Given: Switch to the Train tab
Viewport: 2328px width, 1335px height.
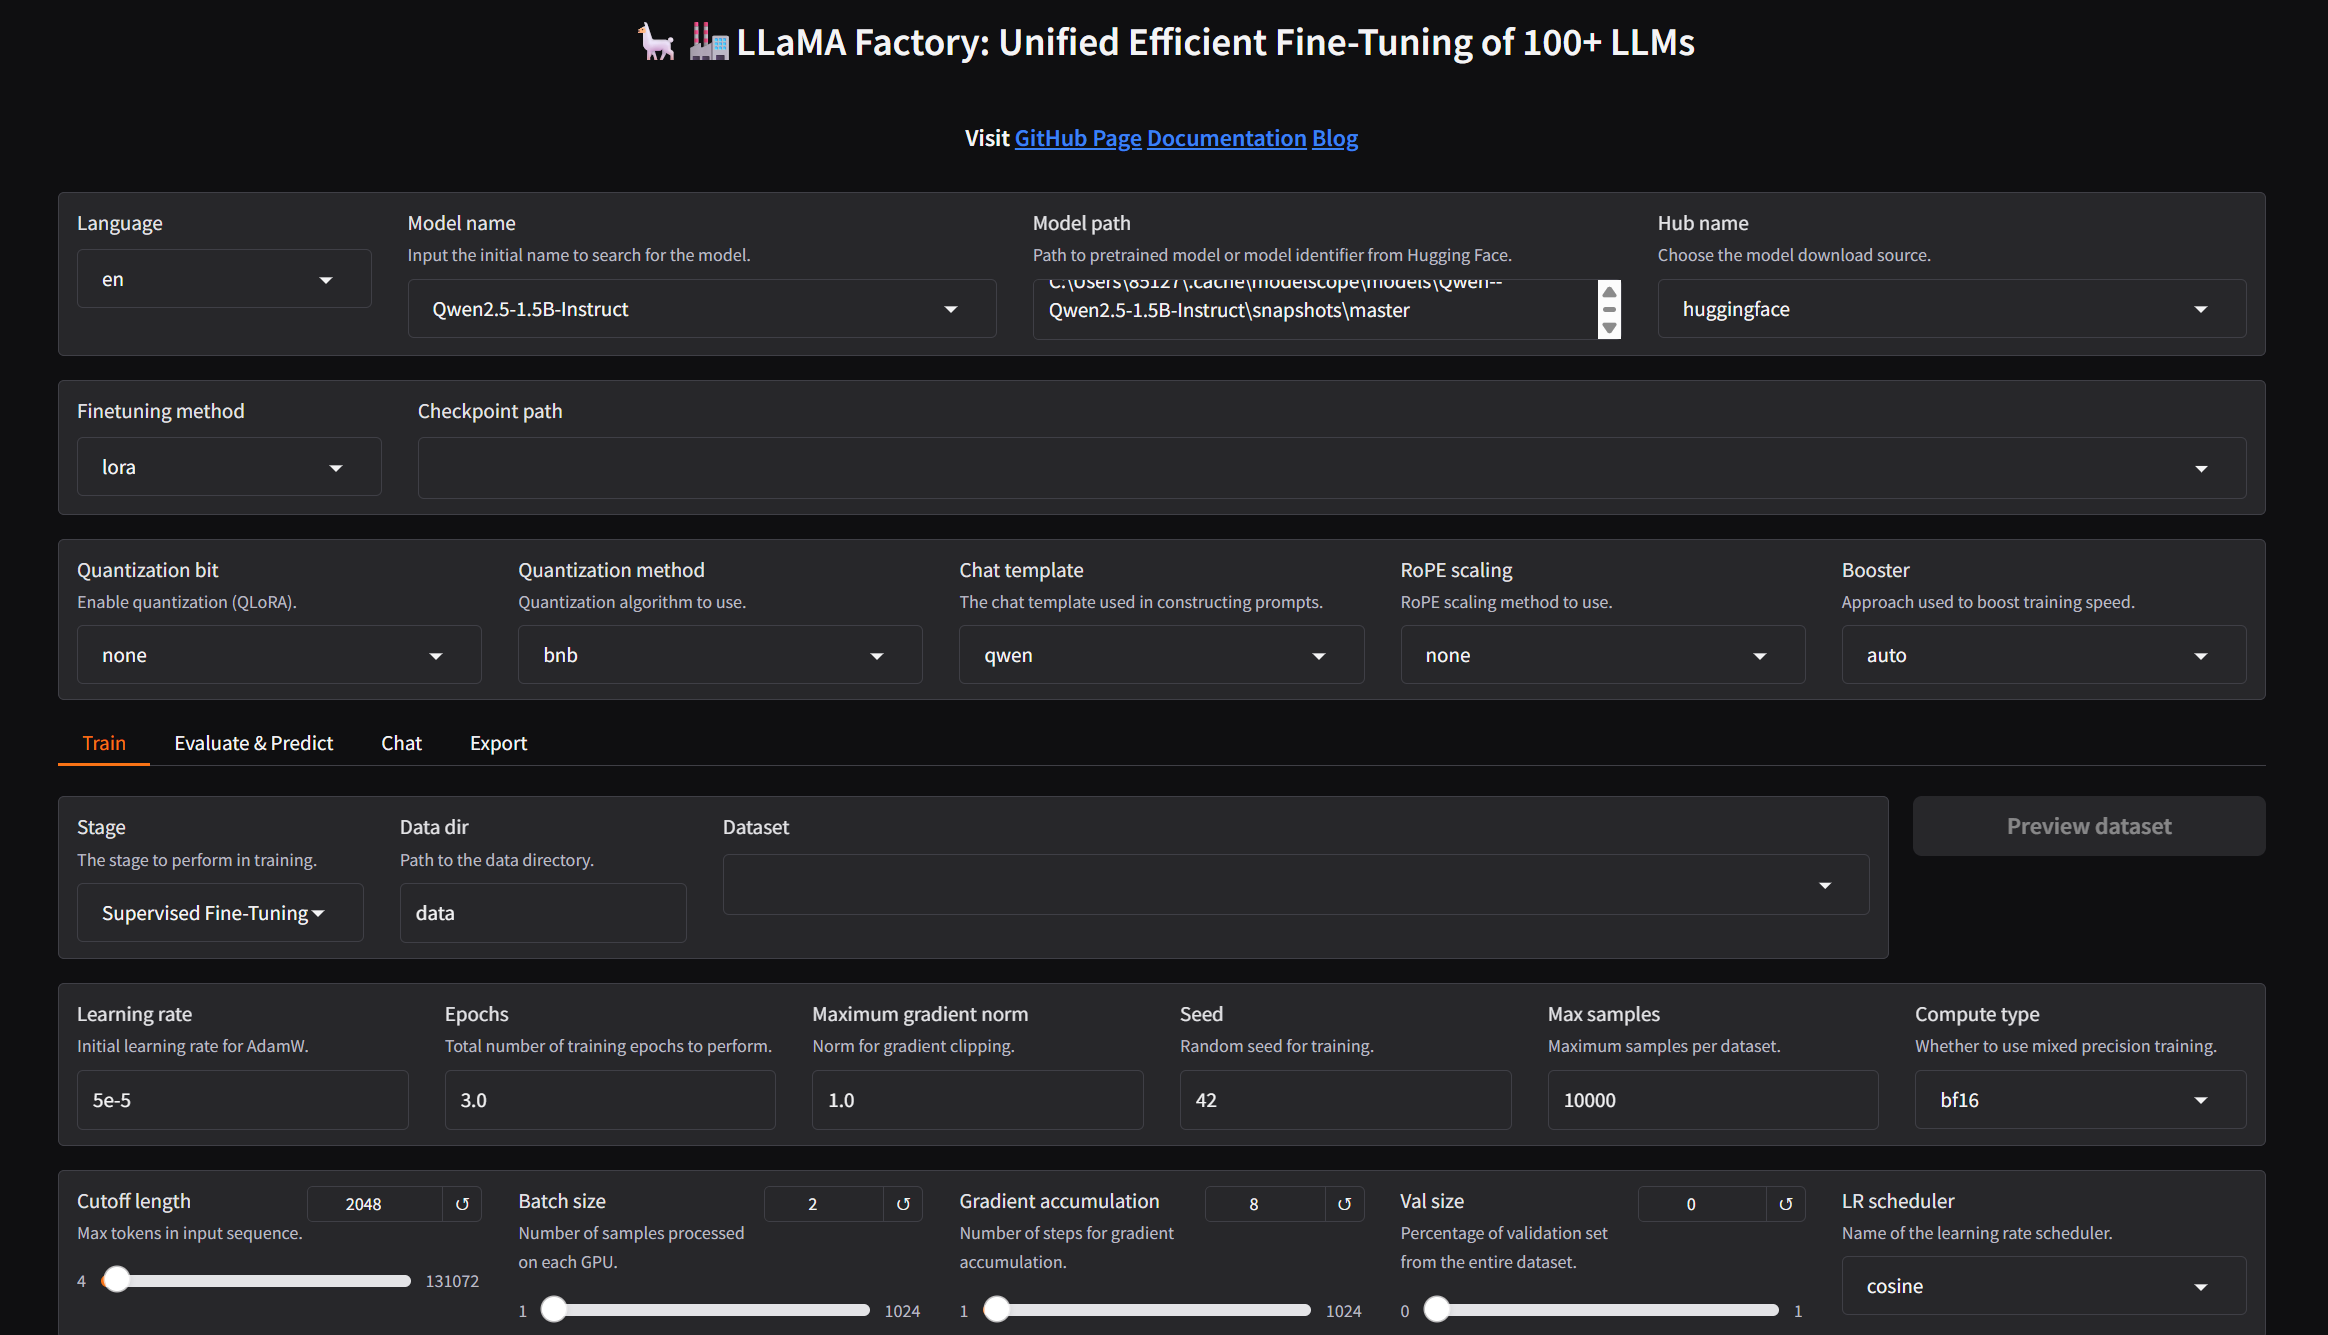Looking at the screenshot, I should pyautogui.click(x=104, y=743).
